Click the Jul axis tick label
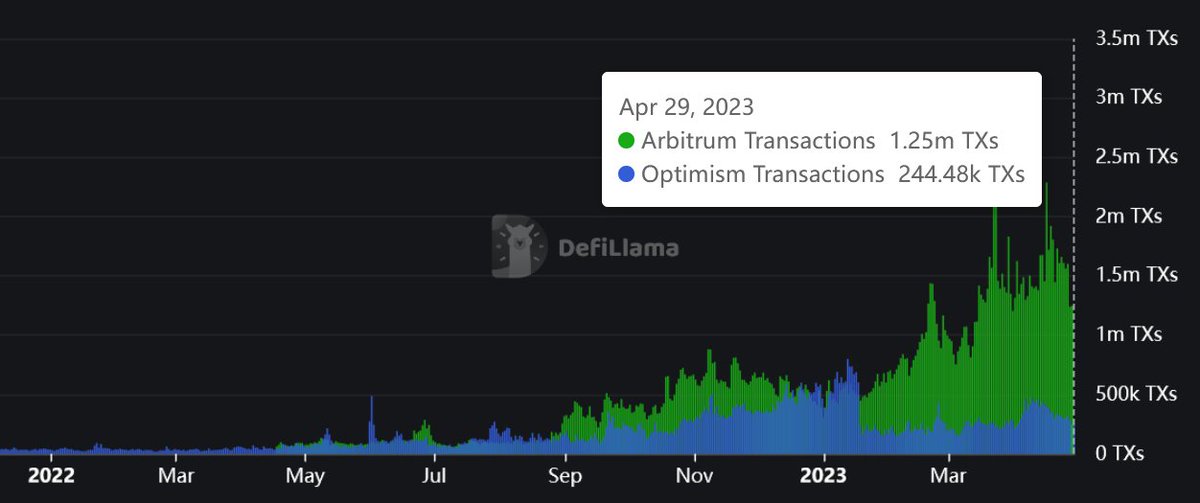The width and height of the screenshot is (1200, 503). point(434,475)
